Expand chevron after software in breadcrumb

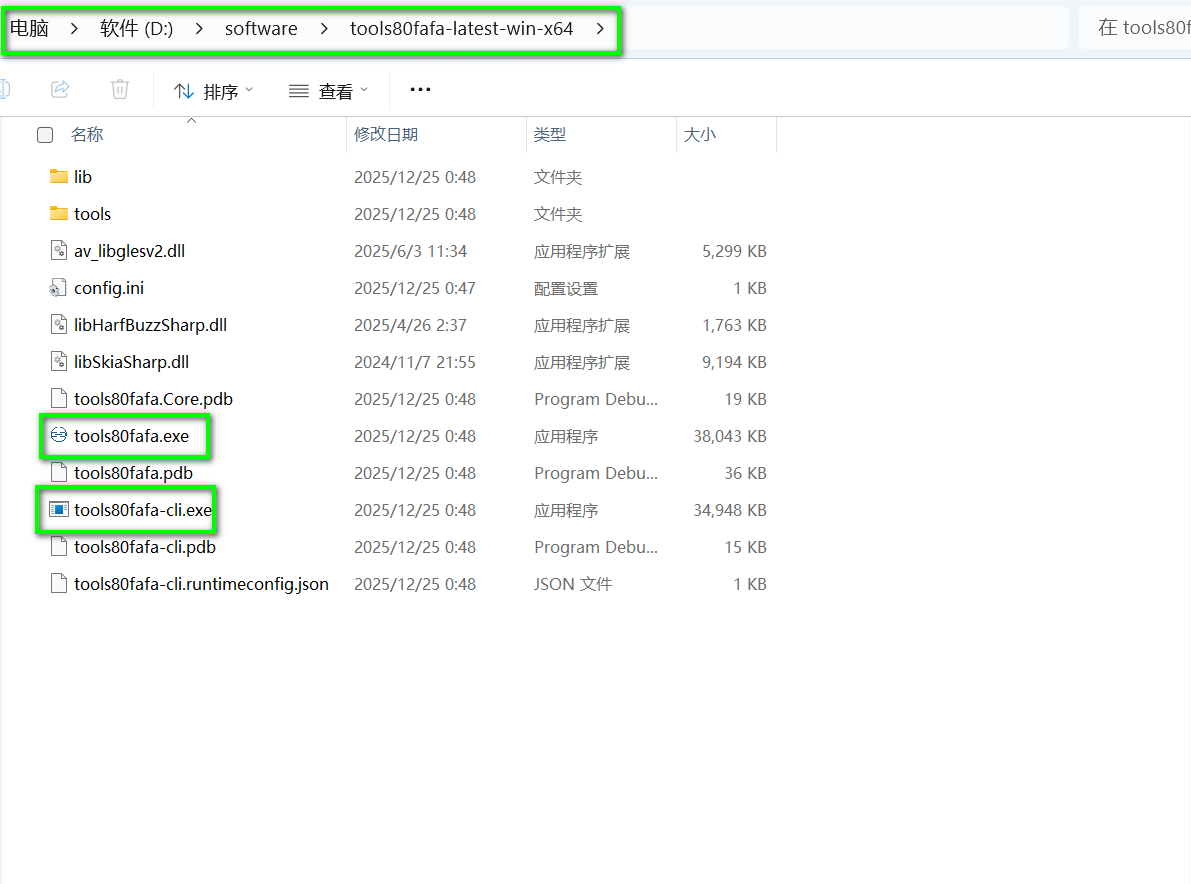[324, 29]
